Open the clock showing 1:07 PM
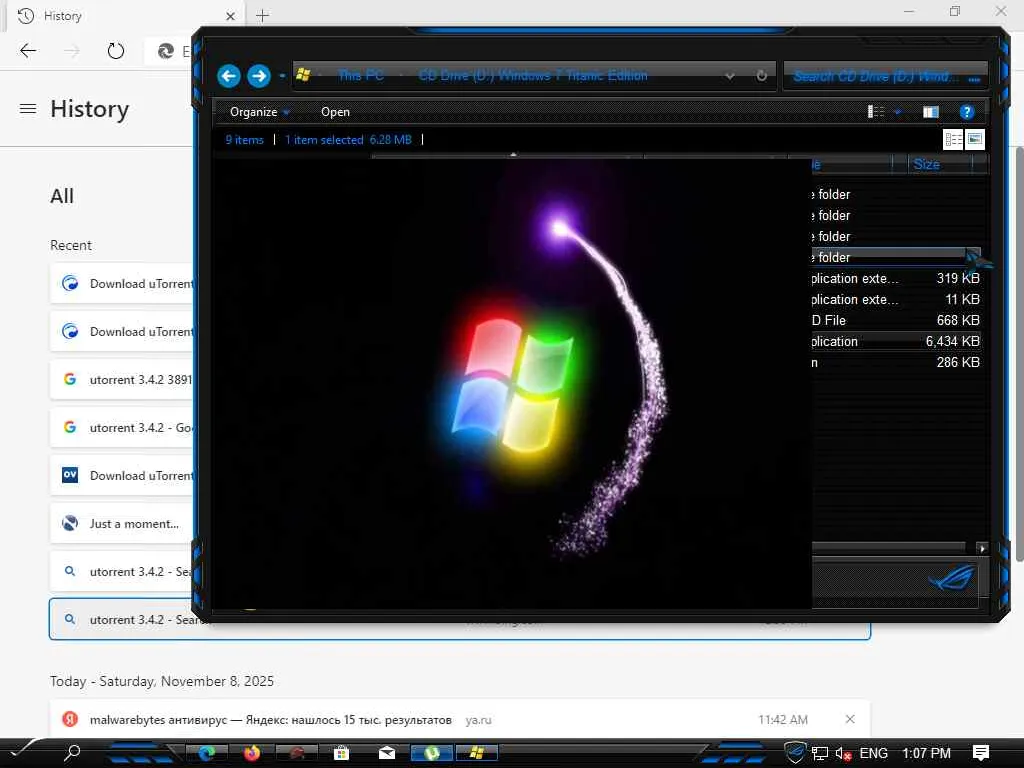 (x=926, y=753)
